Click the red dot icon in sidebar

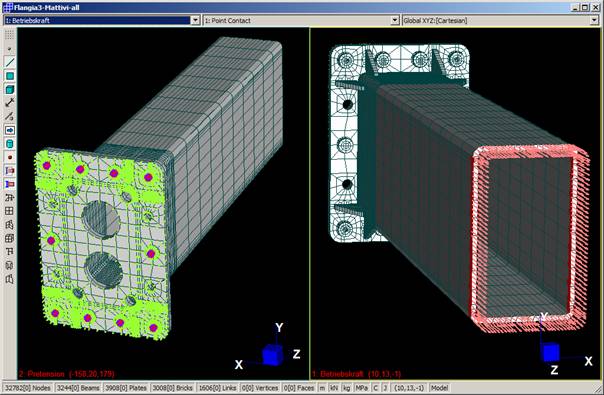click(10, 157)
